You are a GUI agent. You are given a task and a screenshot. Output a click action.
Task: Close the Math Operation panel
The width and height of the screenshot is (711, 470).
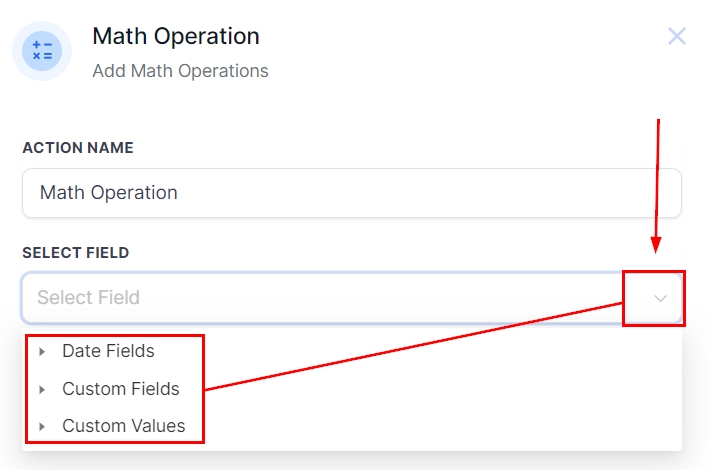point(677,37)
